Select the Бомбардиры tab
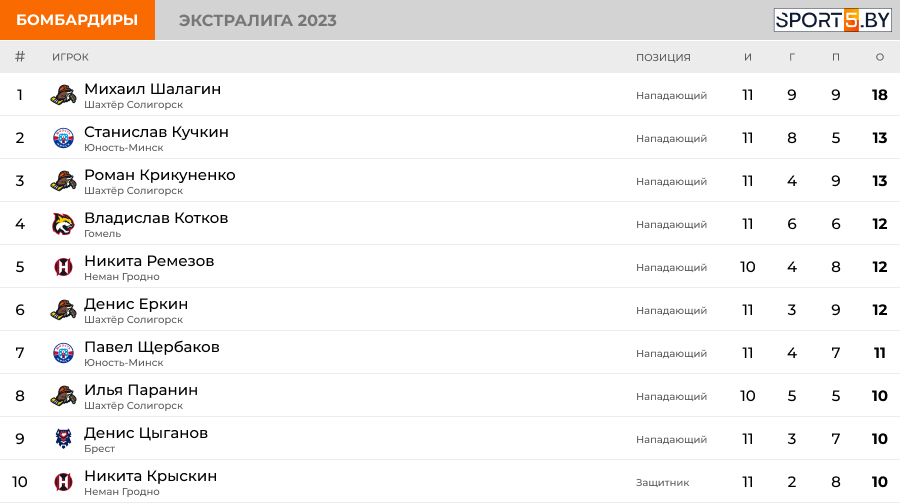This screenshot has width=900, height=503. pyautogui.click(x=77, y=20)
